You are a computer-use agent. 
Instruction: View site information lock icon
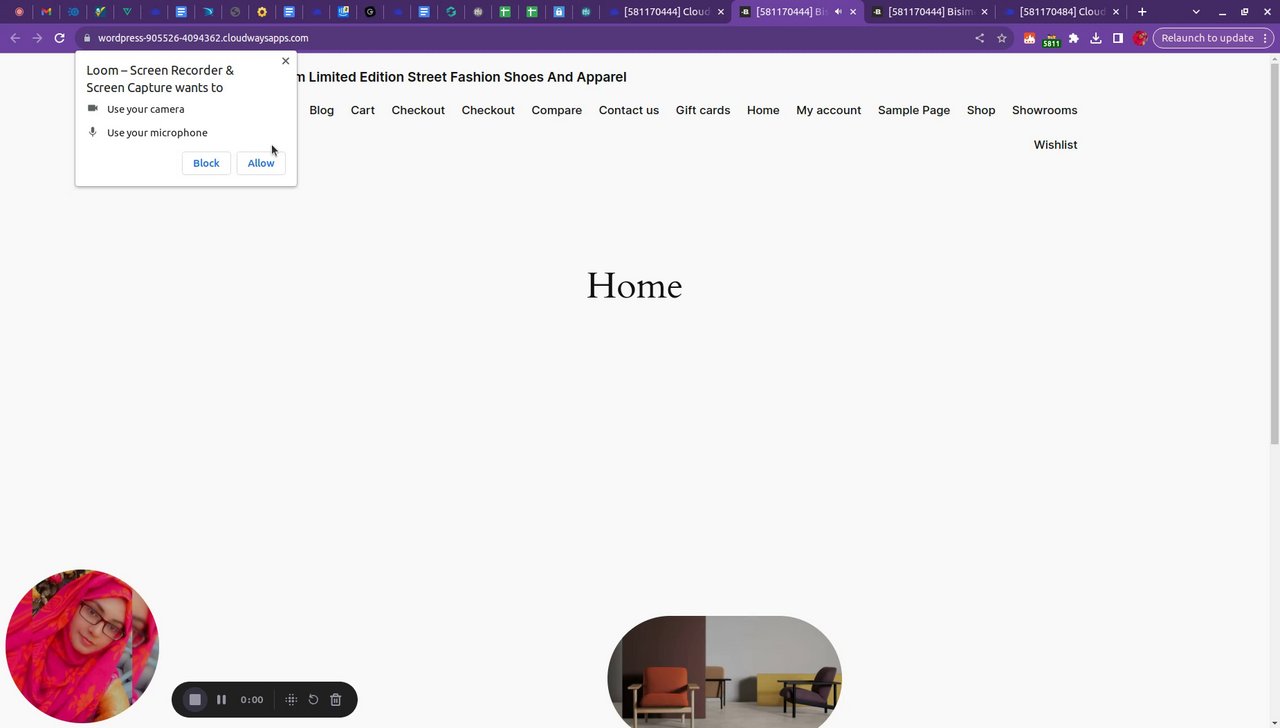coord(87,38)
